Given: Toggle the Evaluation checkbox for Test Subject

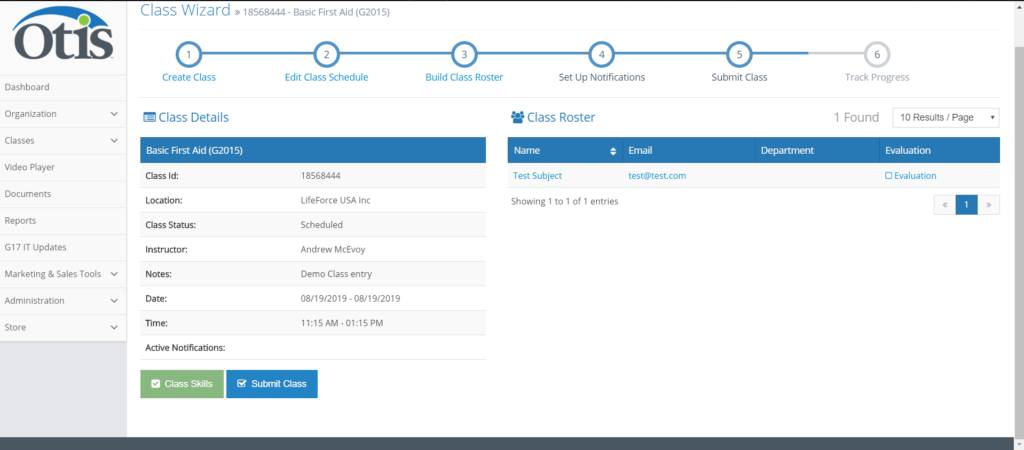Looking at the screenshot, I should 888,176.
